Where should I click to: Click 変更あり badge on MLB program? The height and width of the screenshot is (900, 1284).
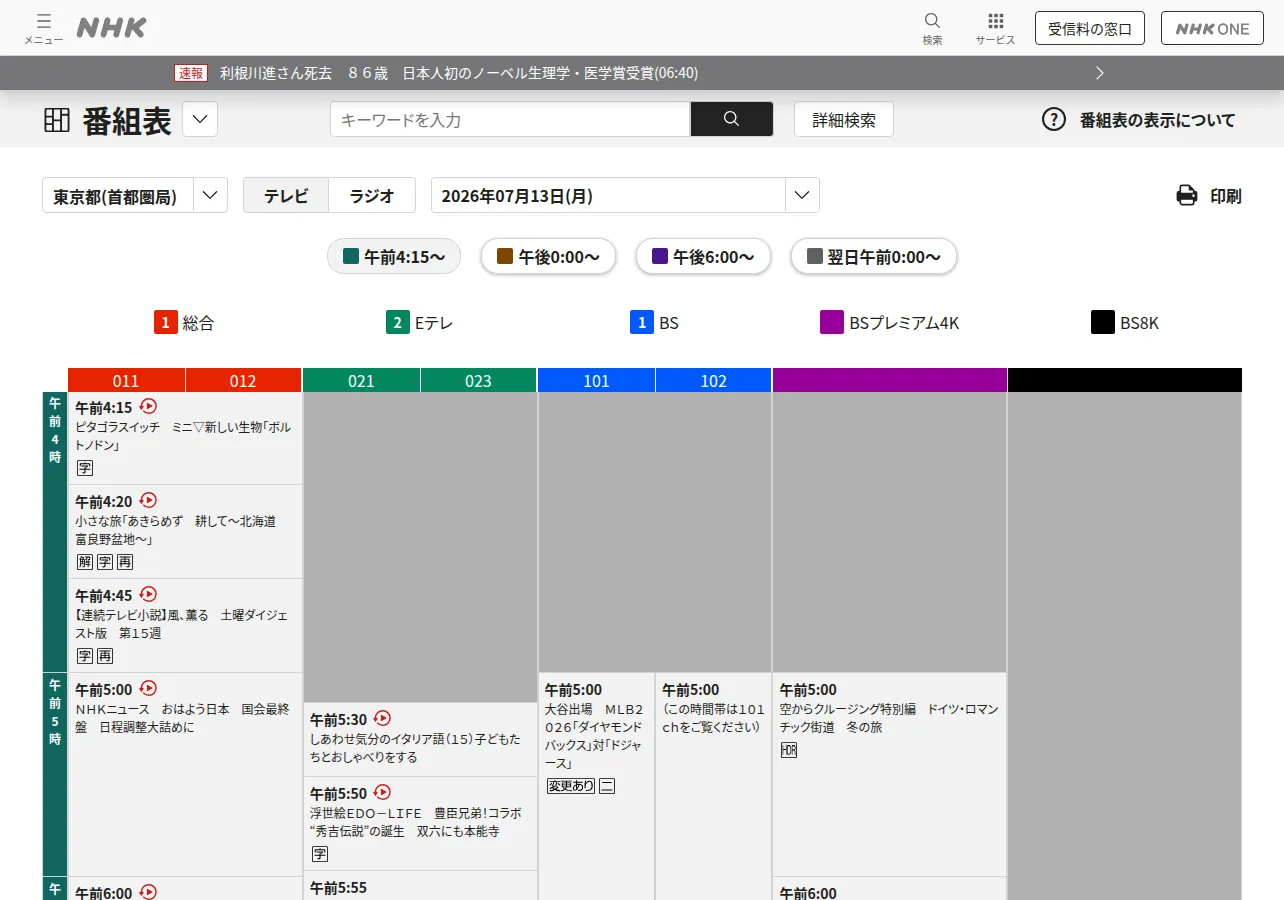571,786
